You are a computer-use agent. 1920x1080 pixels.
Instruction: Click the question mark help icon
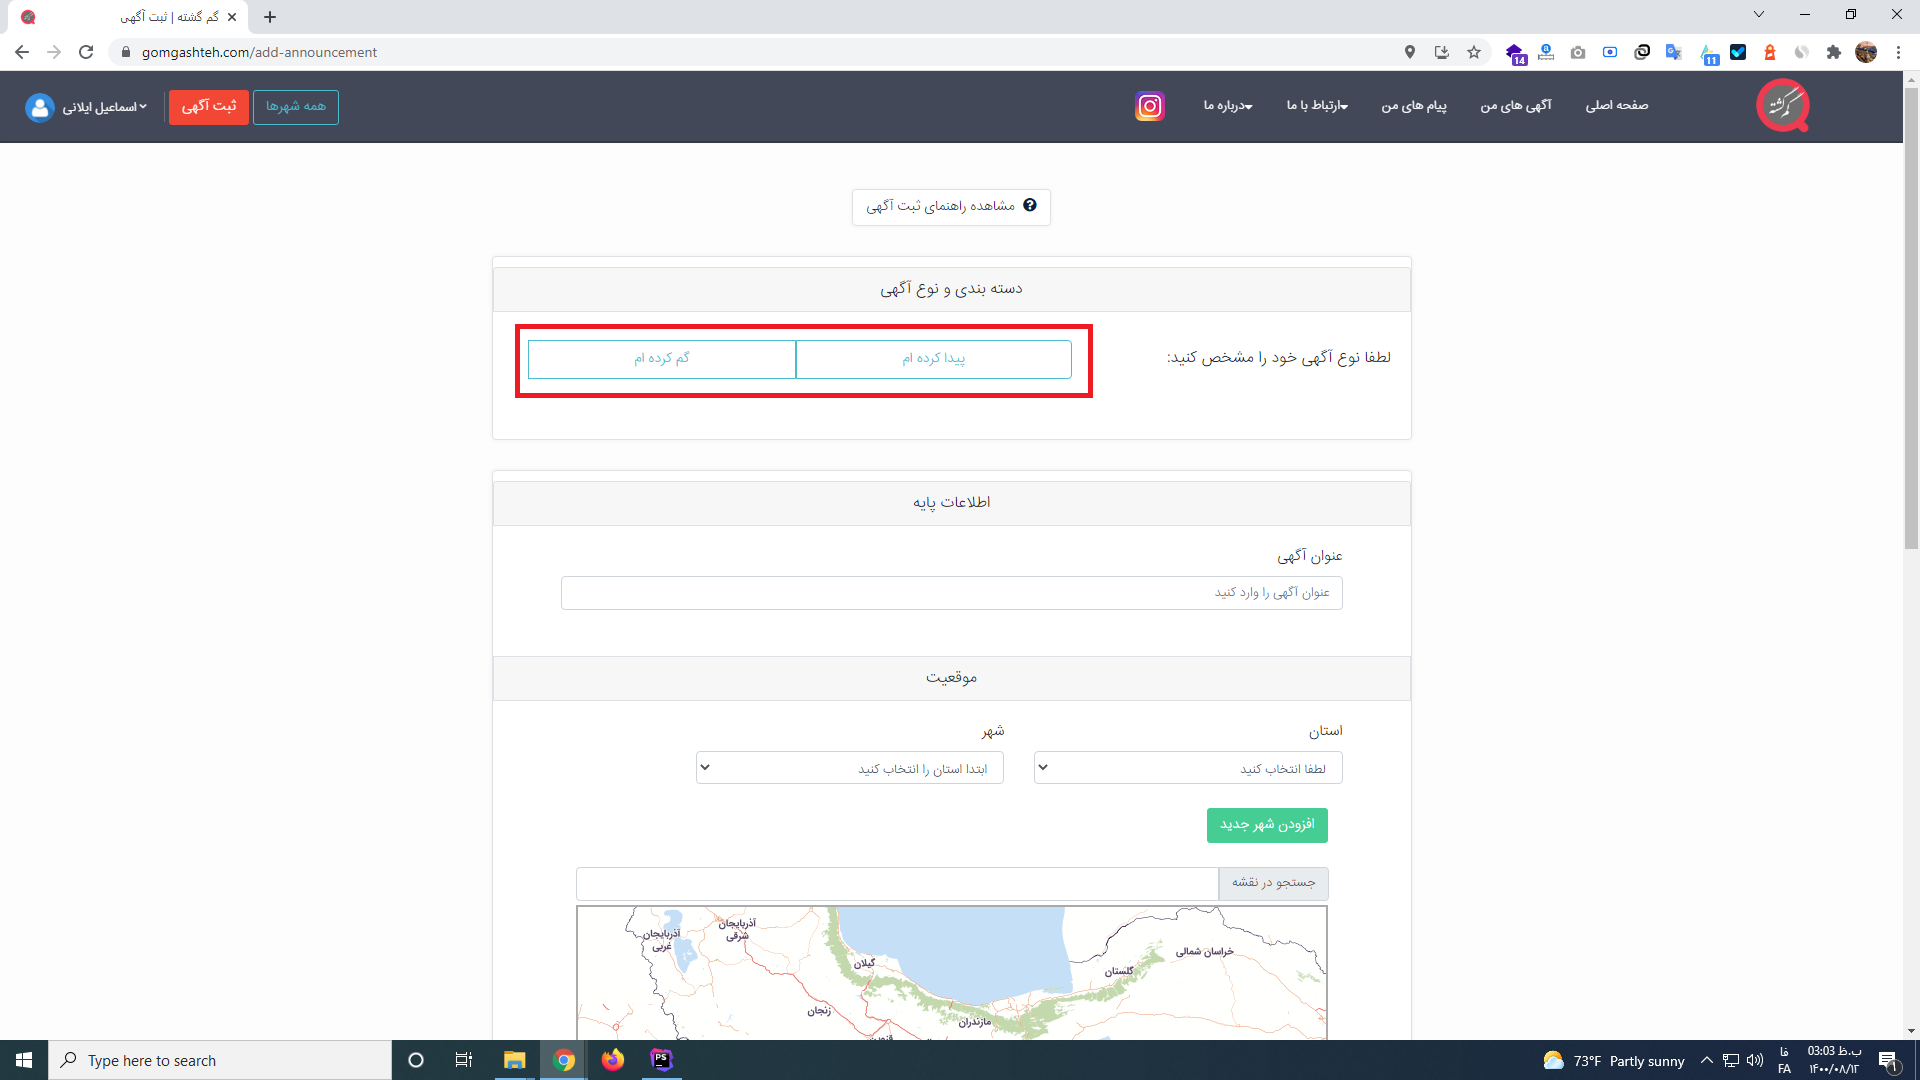click(x=1030, y=205)
